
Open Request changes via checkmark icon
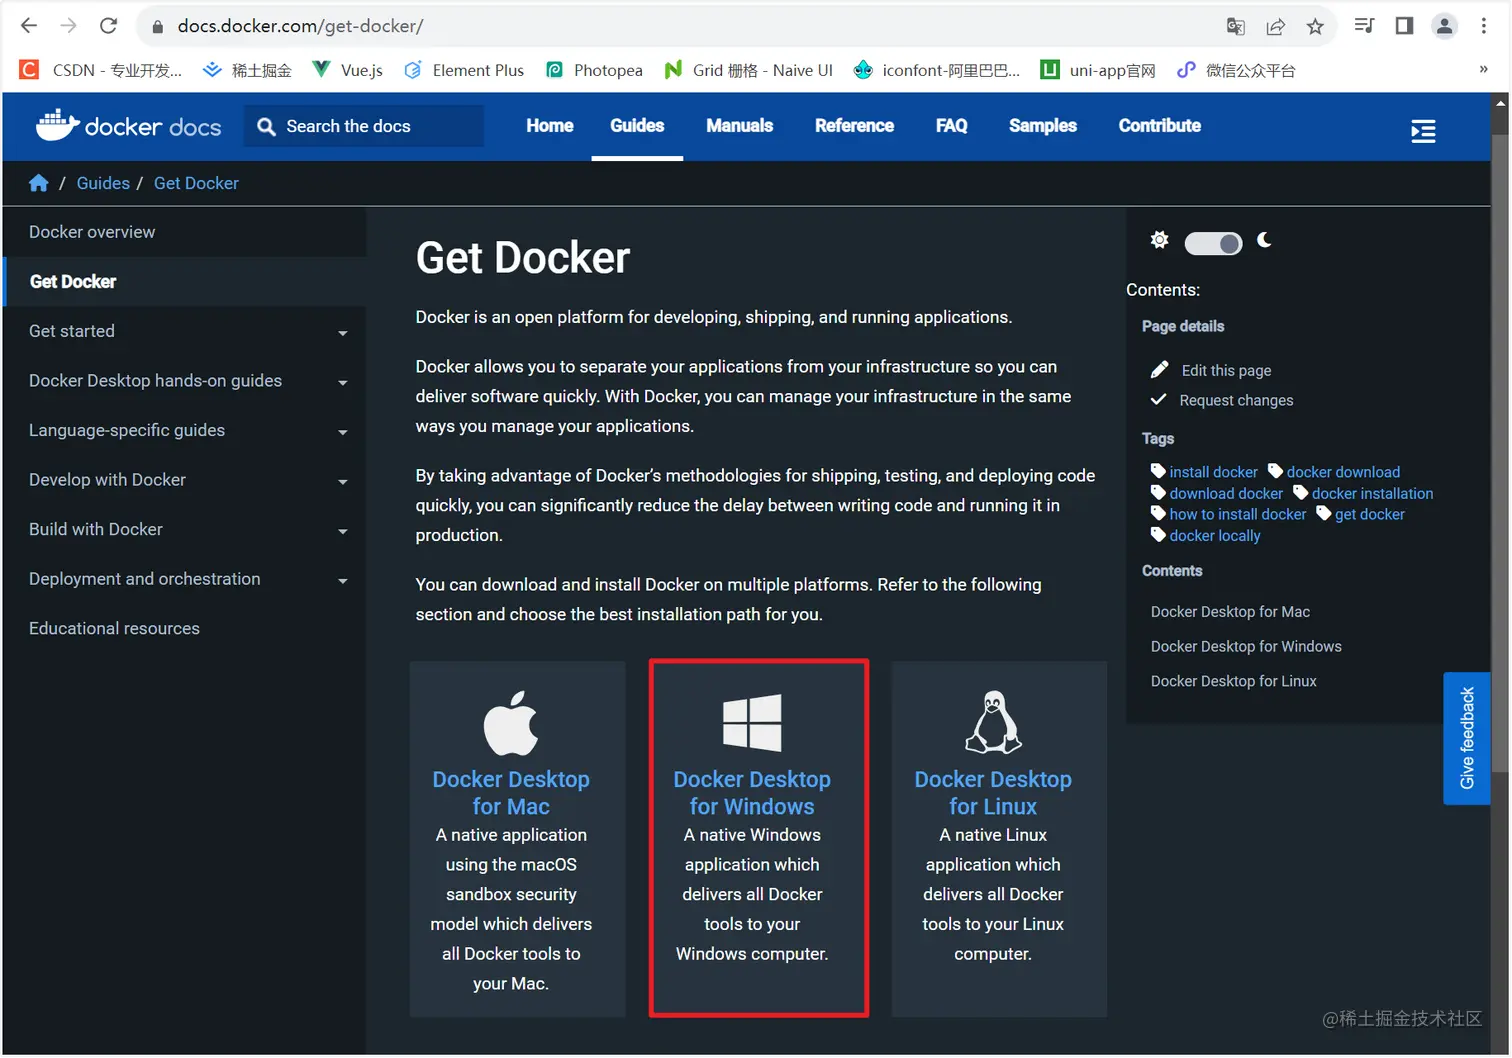[x=1158, y=399]
